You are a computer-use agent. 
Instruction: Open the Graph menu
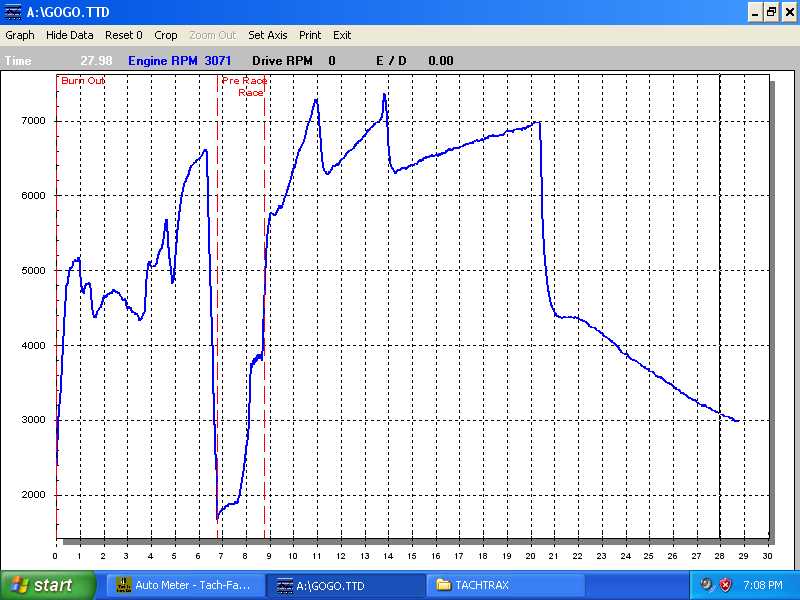tap(20, 35)
